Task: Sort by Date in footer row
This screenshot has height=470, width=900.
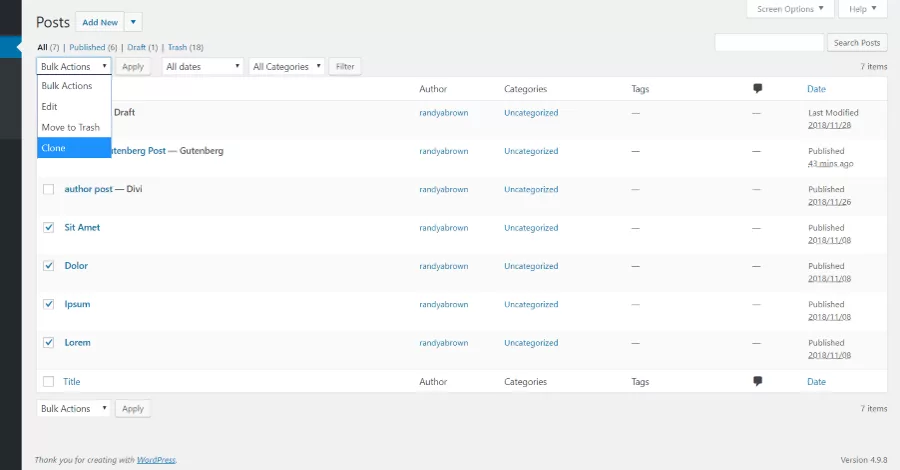Action: (x=816, y=382)
